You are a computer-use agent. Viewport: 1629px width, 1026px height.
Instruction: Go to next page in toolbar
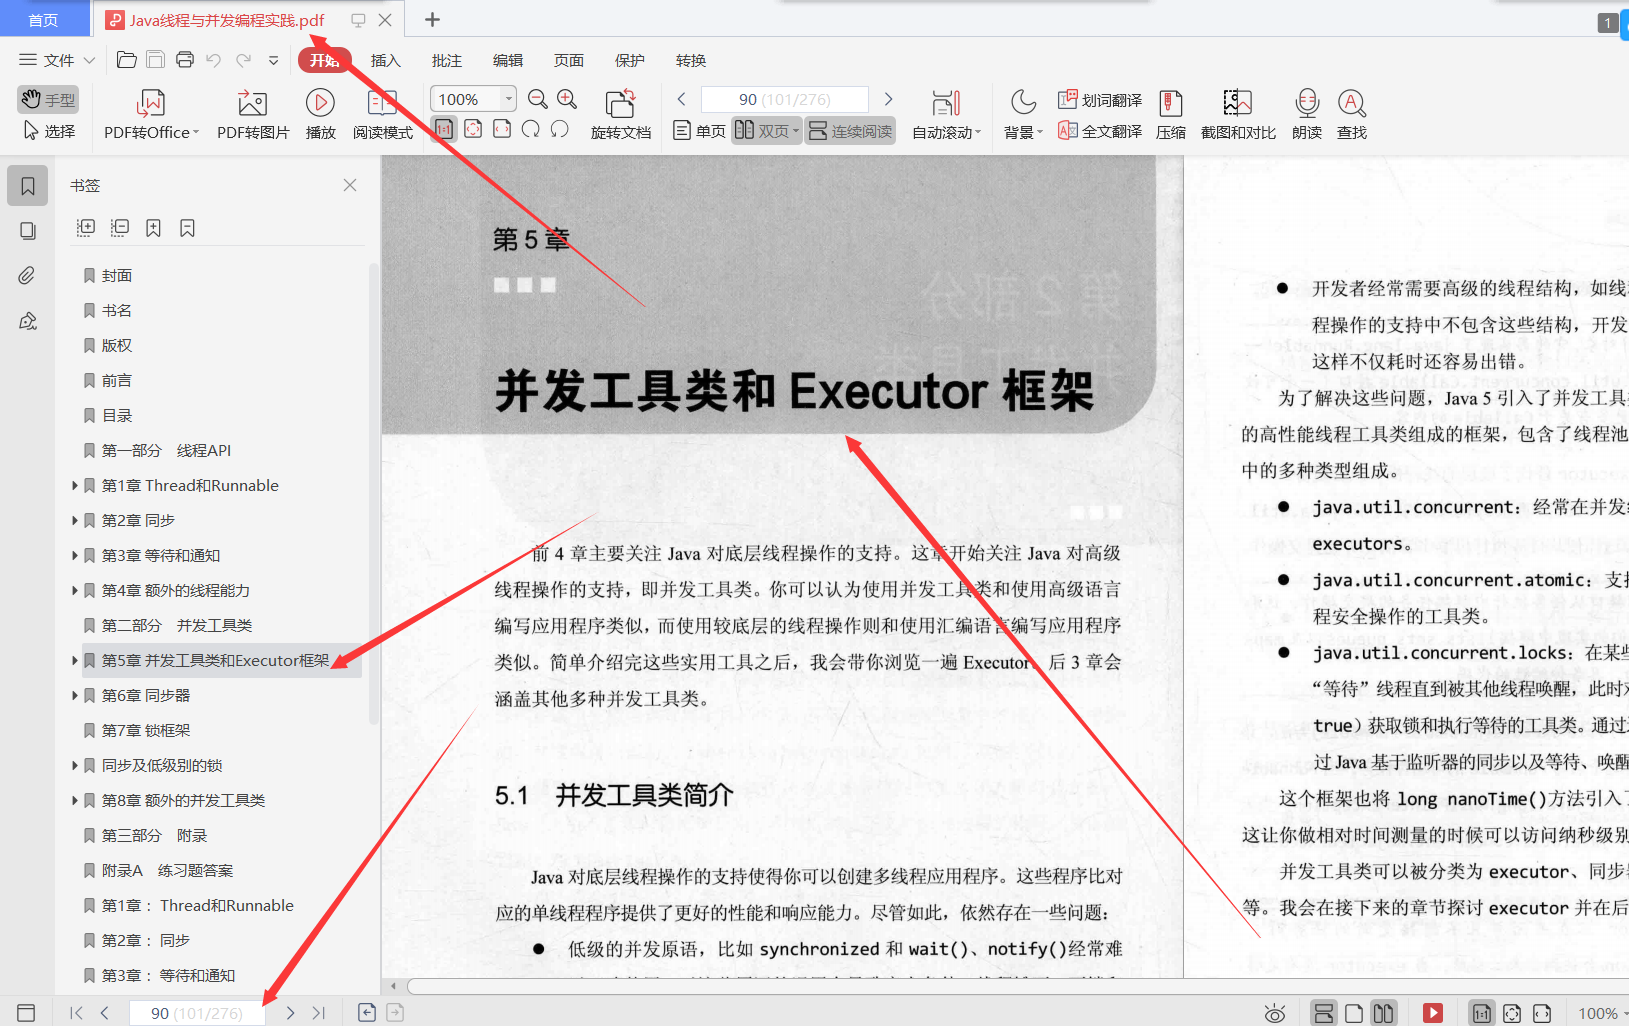(888, 99)
